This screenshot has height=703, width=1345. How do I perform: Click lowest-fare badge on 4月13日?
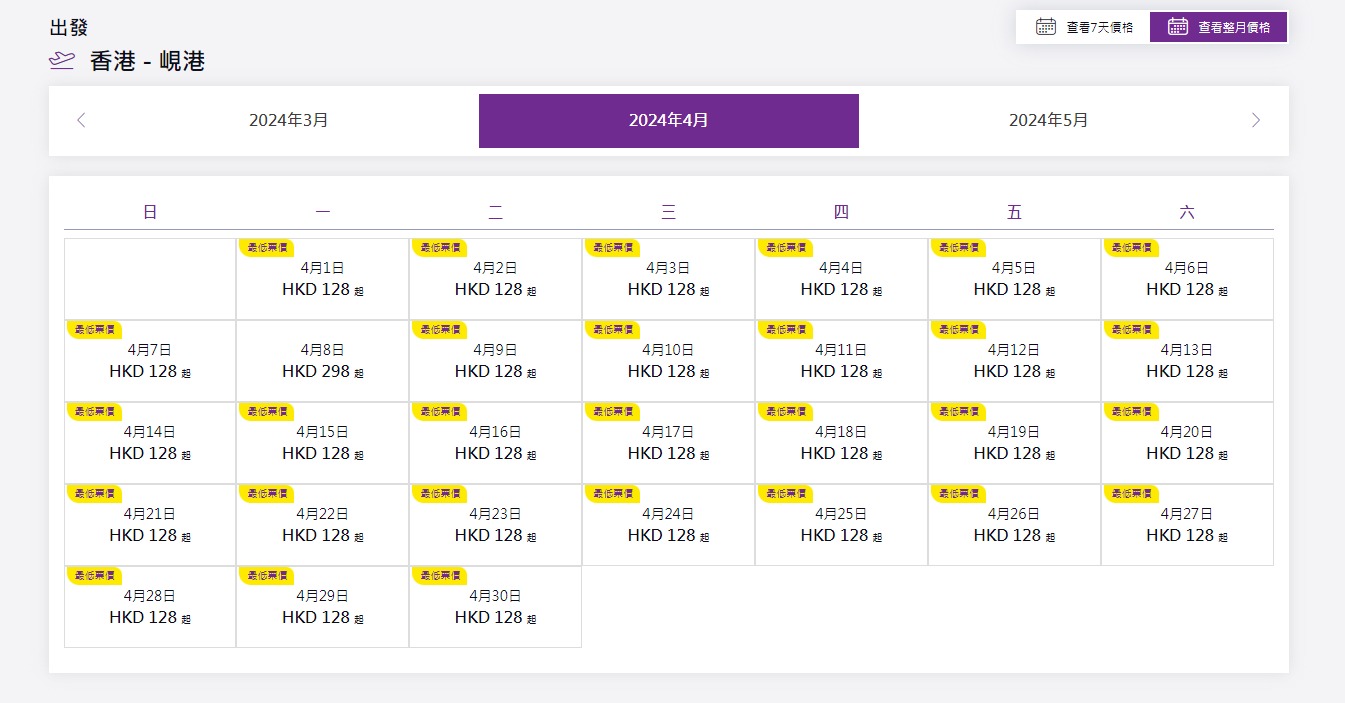1132,330
